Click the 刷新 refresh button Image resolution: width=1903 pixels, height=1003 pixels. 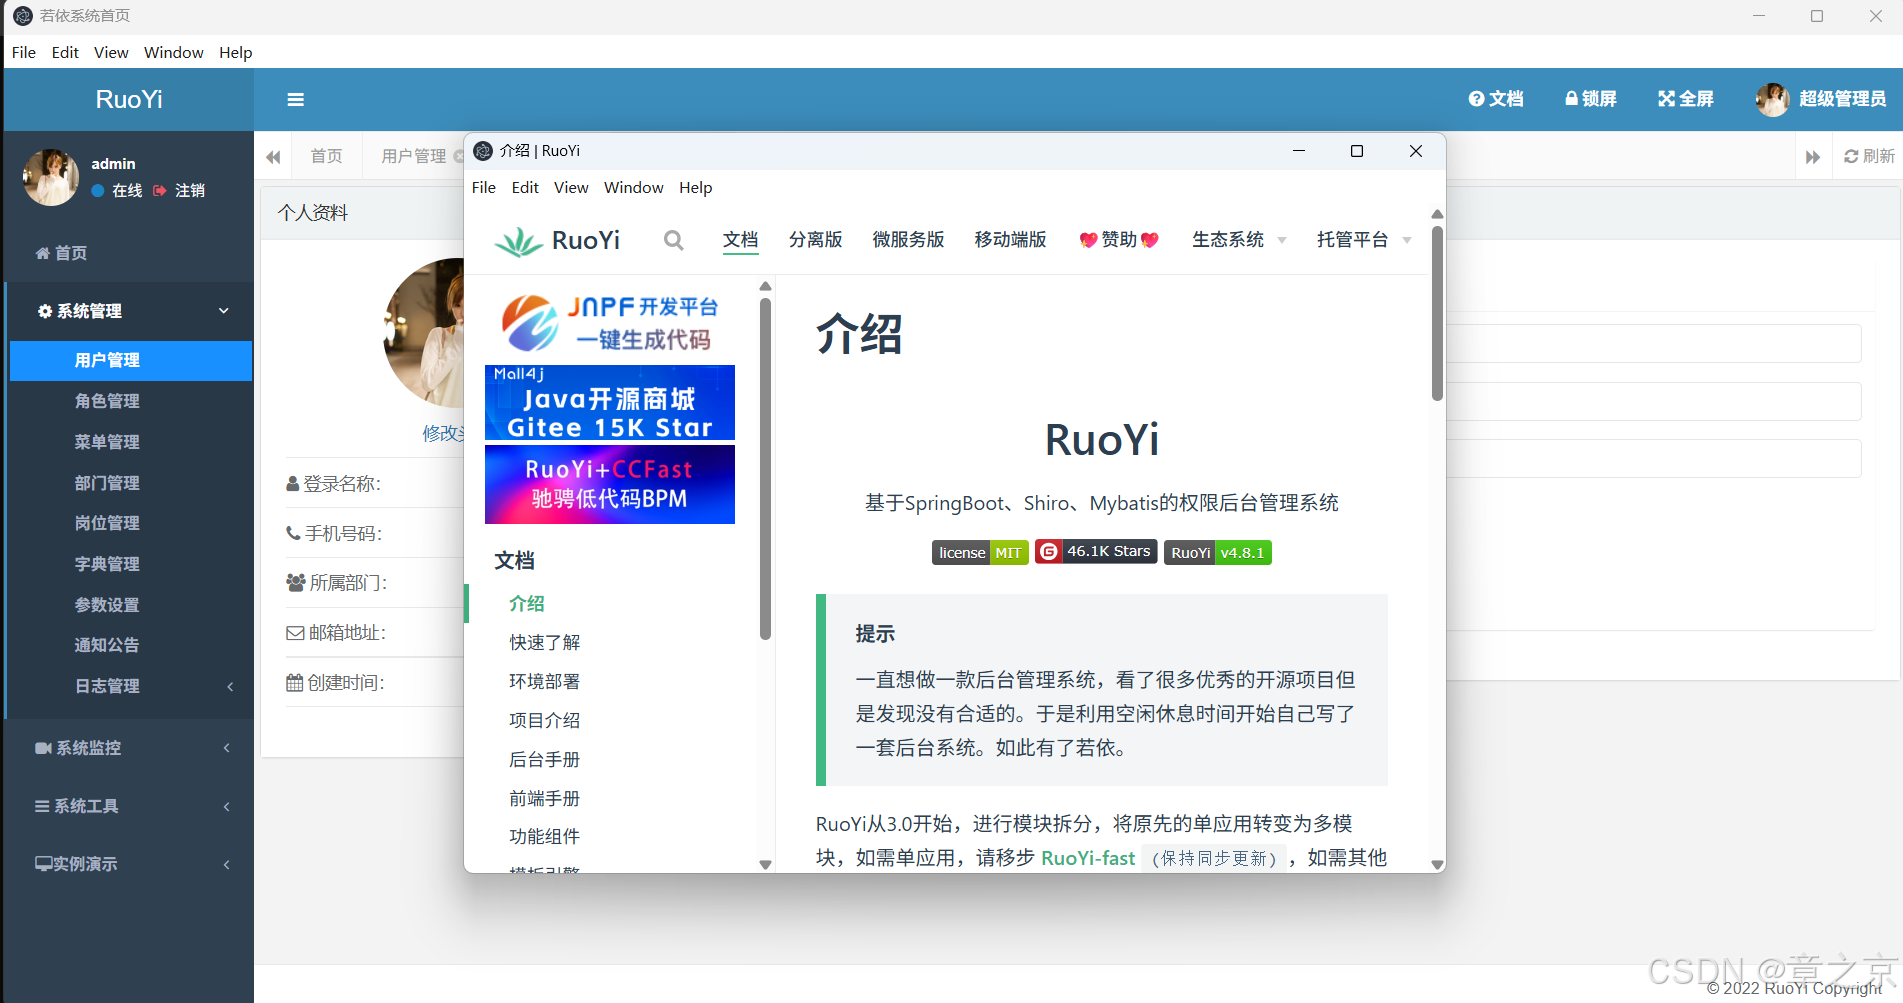point(1869,156)
